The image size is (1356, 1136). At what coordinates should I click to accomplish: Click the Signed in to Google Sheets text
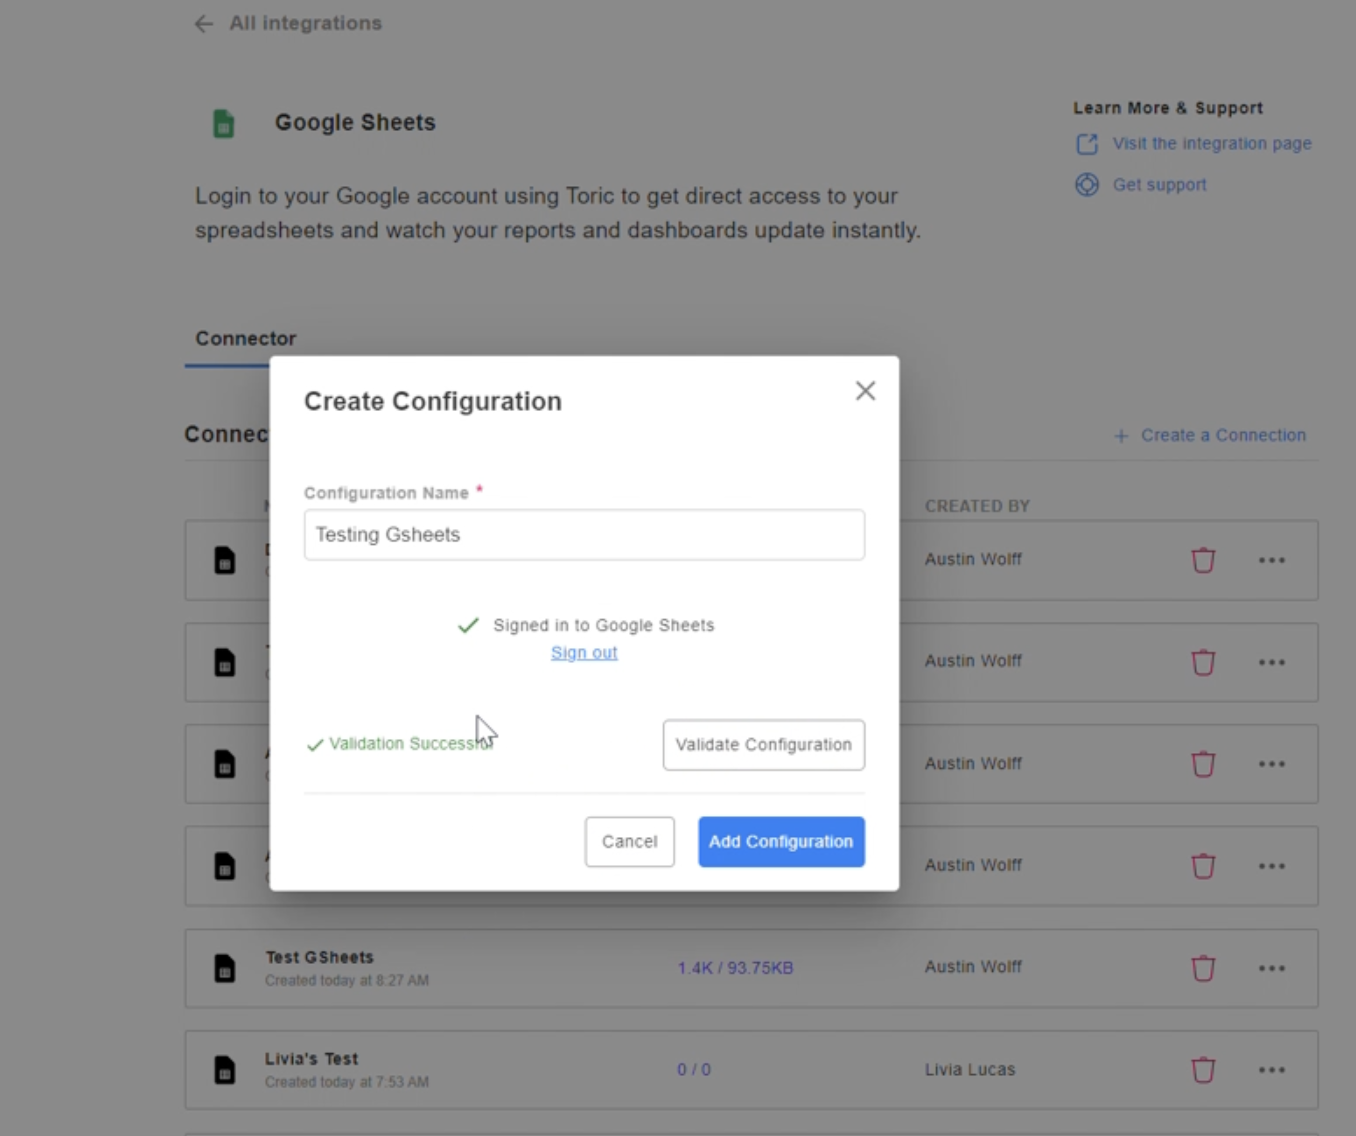pos(604,626)
